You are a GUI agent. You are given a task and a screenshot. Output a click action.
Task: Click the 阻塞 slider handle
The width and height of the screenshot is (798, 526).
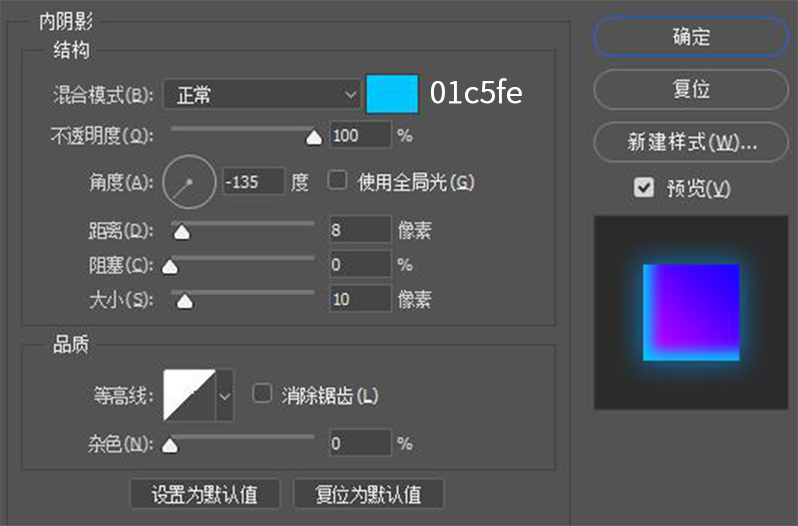[x=170, y=267]
